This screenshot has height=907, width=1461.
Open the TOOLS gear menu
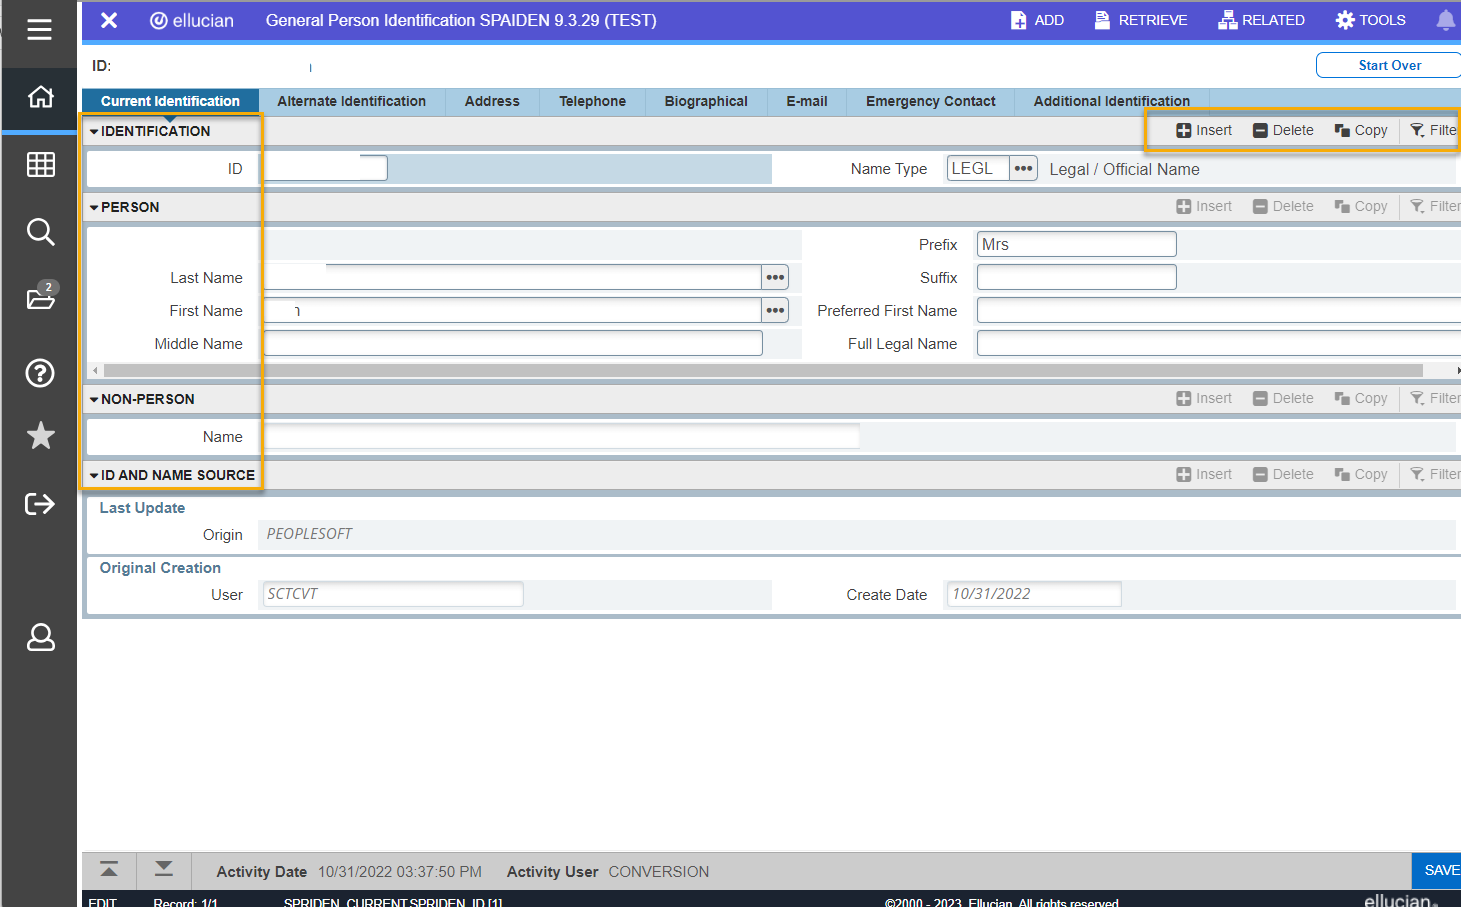1370,20
